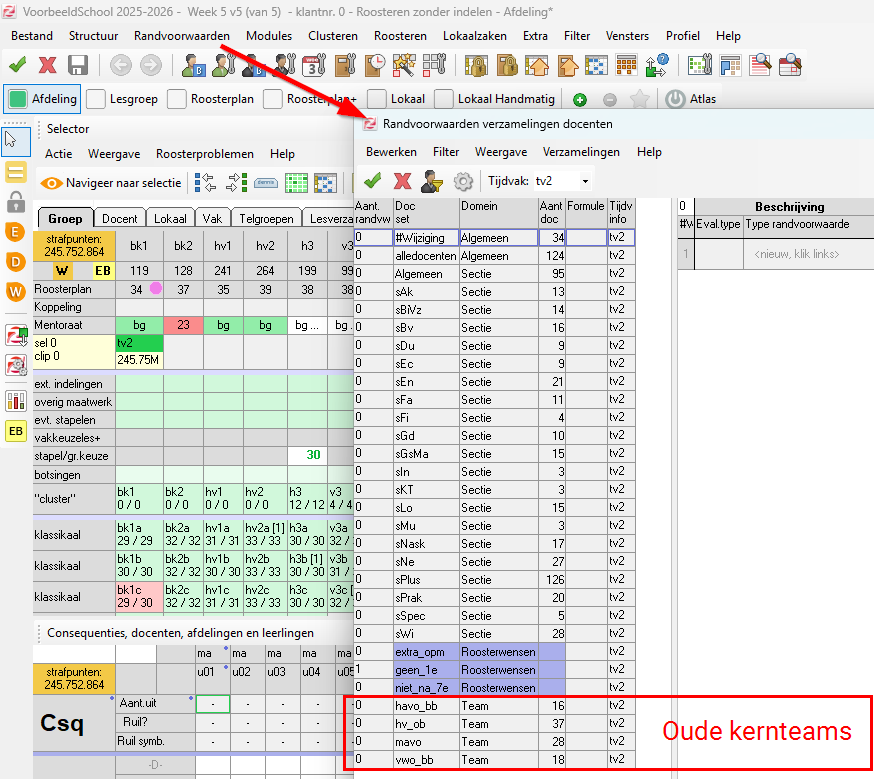Open the Verzamelingen menu in dialog
The width and height of the screenshot is (874, 779).
581,152
